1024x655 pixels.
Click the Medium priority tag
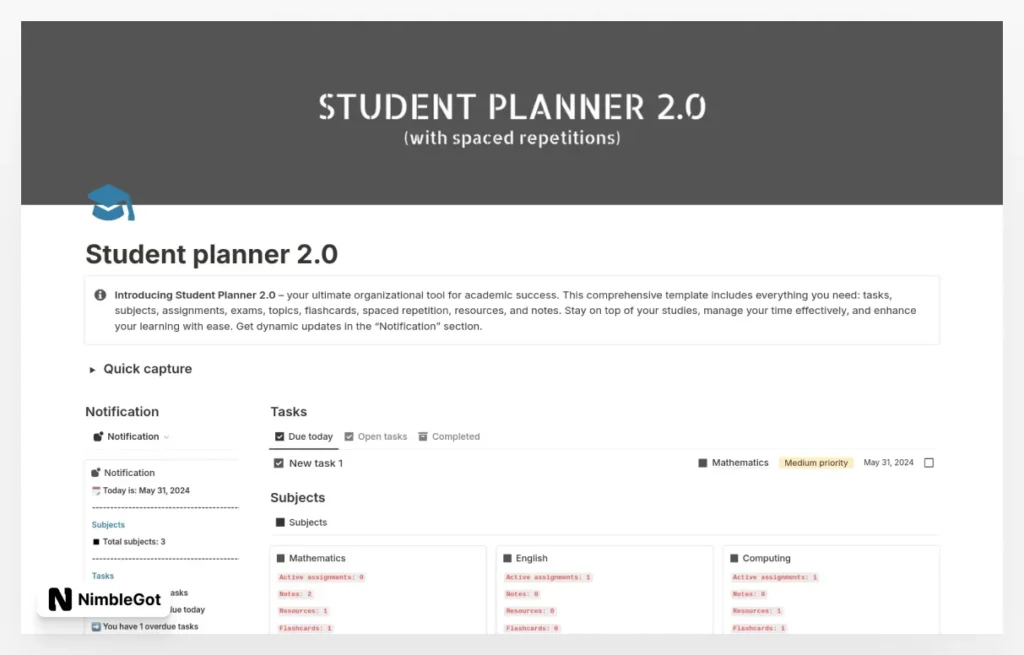point(816,462)
